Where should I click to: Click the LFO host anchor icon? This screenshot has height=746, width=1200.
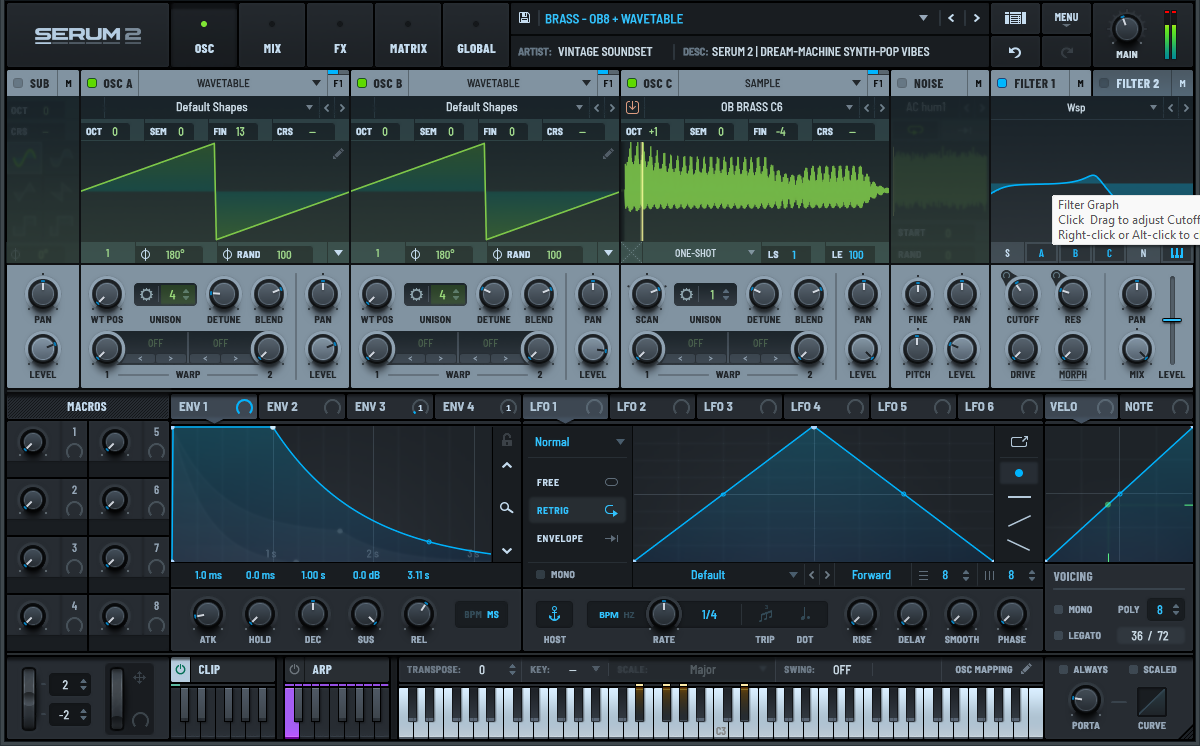(x=554, y=614)
